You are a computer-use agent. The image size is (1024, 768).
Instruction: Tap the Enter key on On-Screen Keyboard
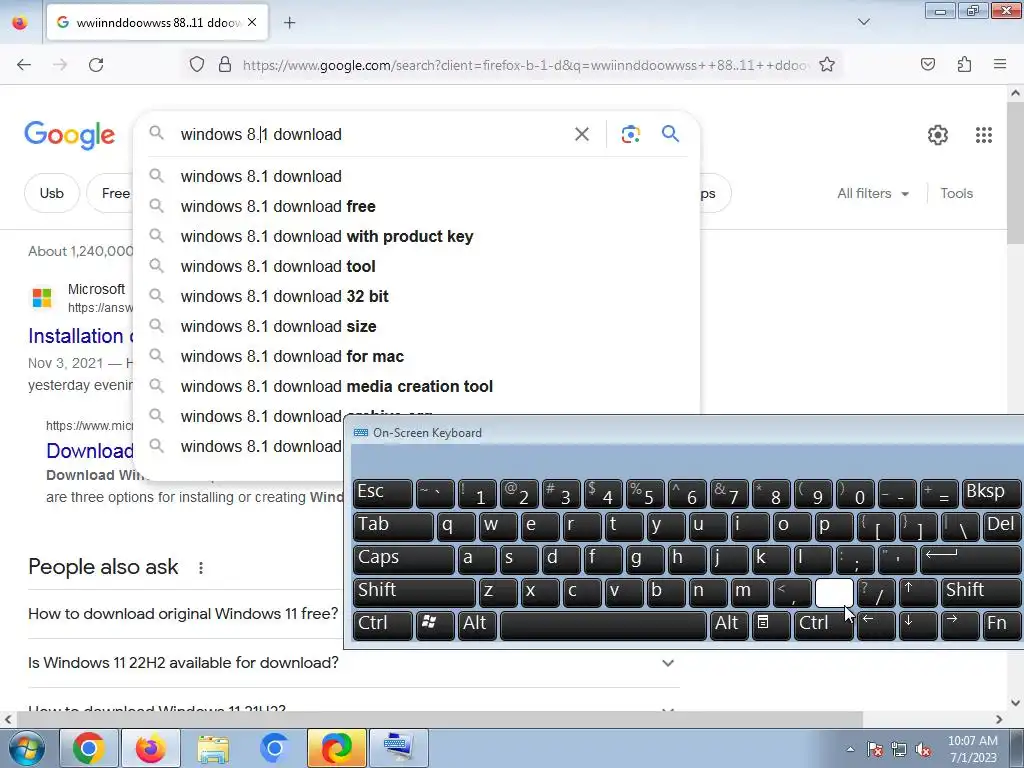[x=970, y=559]
